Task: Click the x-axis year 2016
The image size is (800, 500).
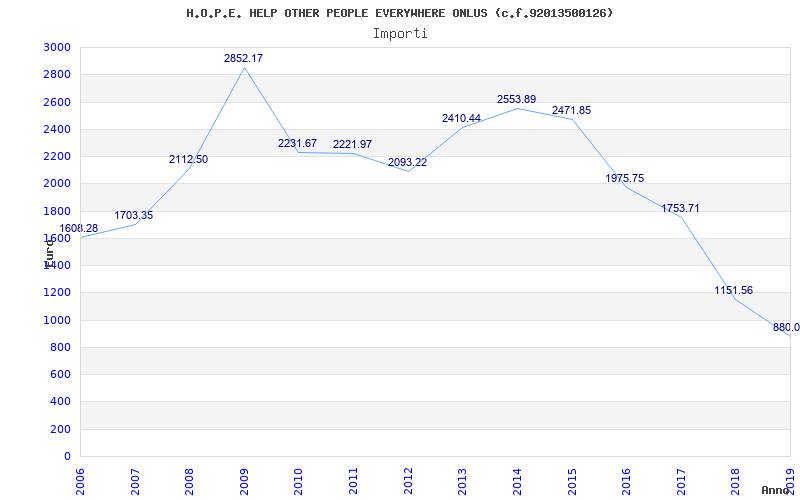Action: [626, 480]
